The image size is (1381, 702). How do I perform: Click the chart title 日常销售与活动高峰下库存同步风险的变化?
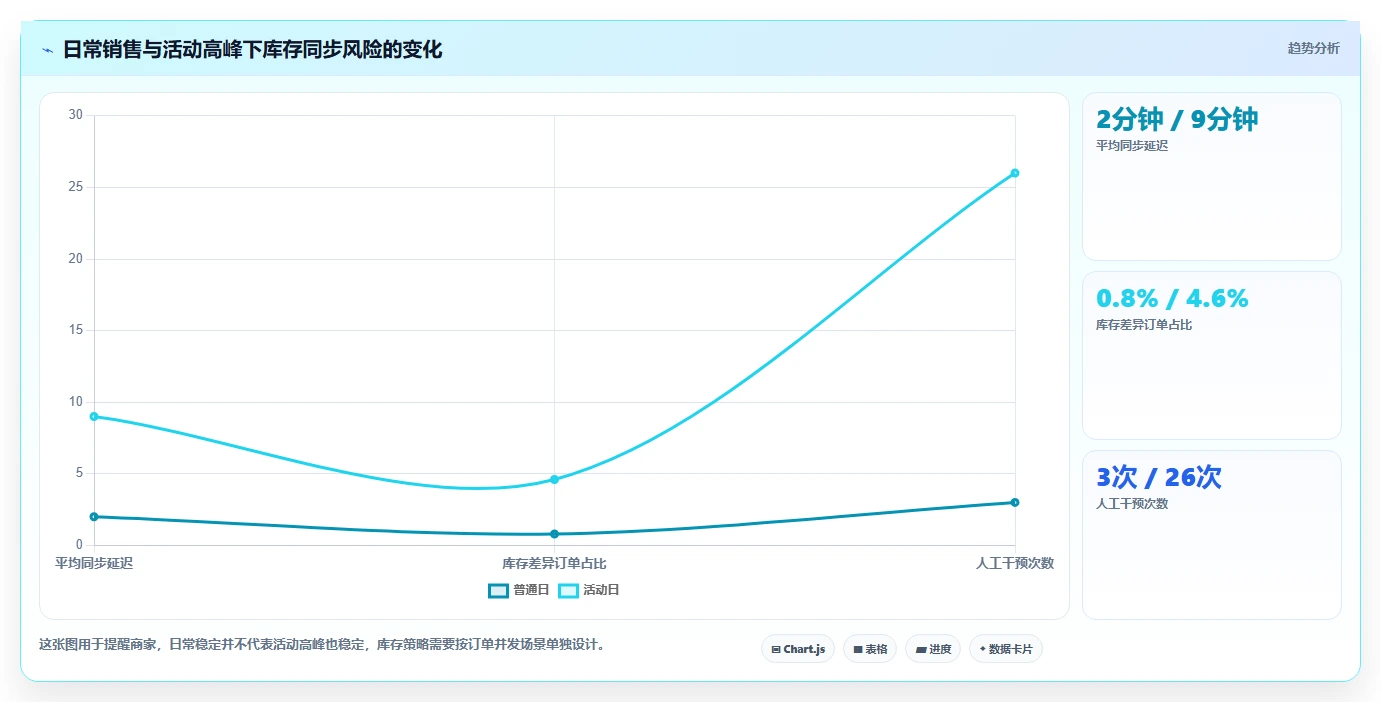point(252,49)
